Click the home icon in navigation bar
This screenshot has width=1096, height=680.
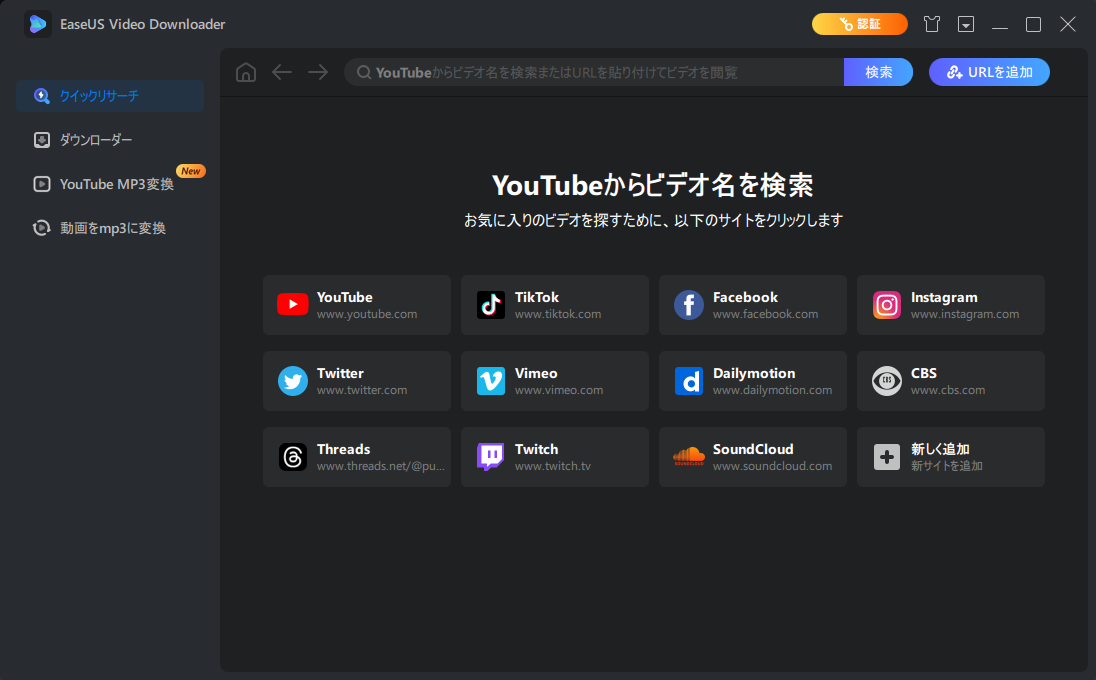pyautogui.click(x=246, y=72)
